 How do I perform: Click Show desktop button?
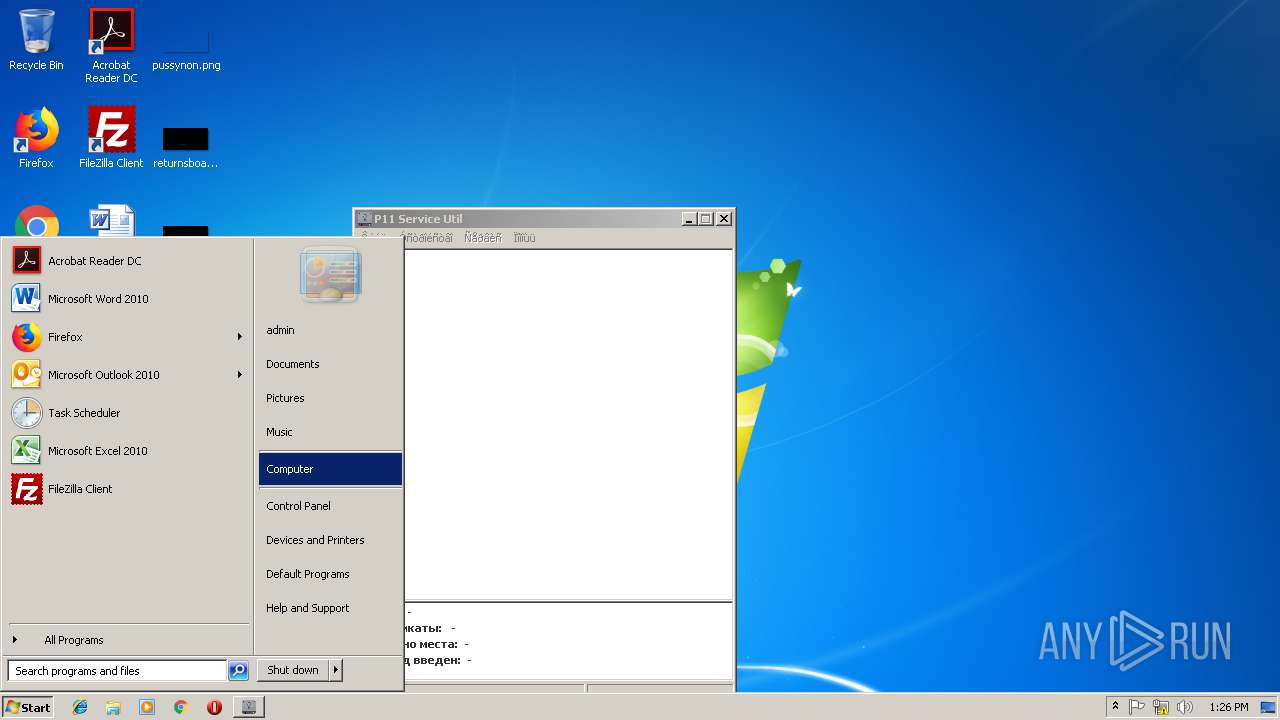coord(1270,707)
